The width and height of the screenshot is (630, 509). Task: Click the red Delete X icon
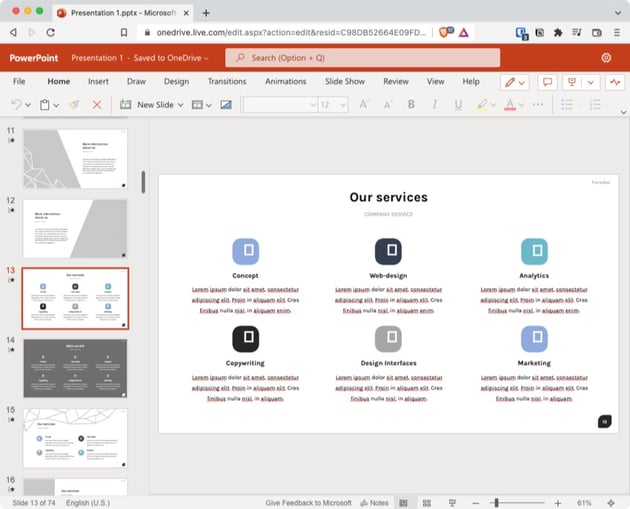tap(97, 104)
